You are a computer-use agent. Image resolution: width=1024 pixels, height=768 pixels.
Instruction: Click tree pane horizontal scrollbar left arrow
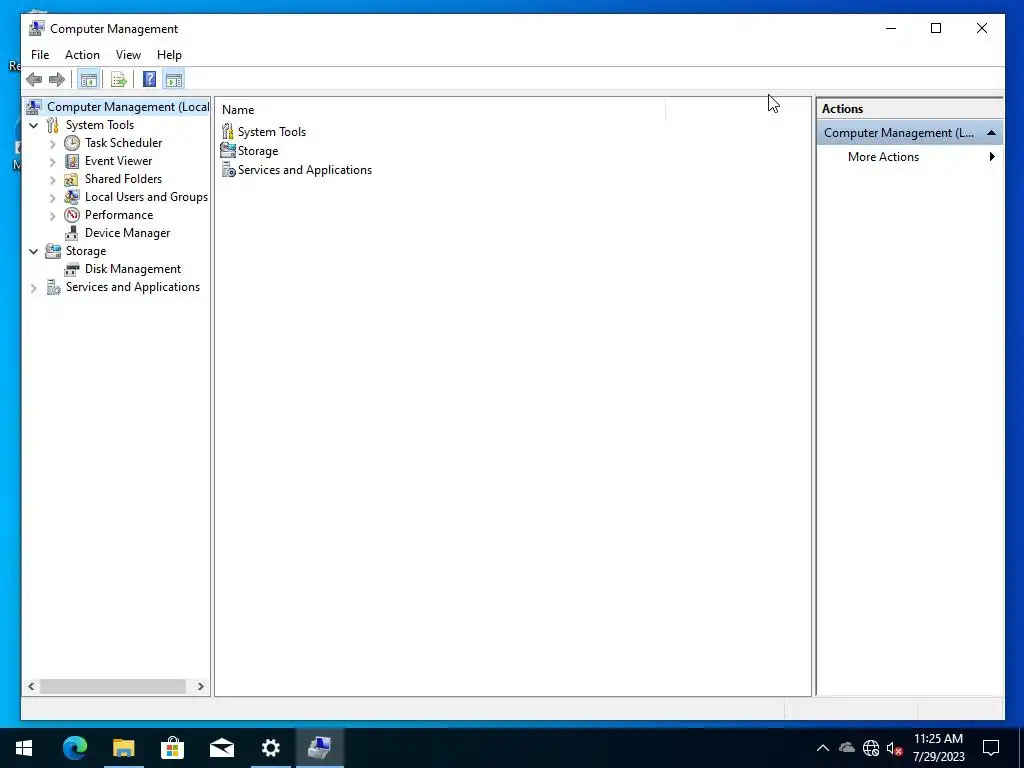(x=31, y=686)
